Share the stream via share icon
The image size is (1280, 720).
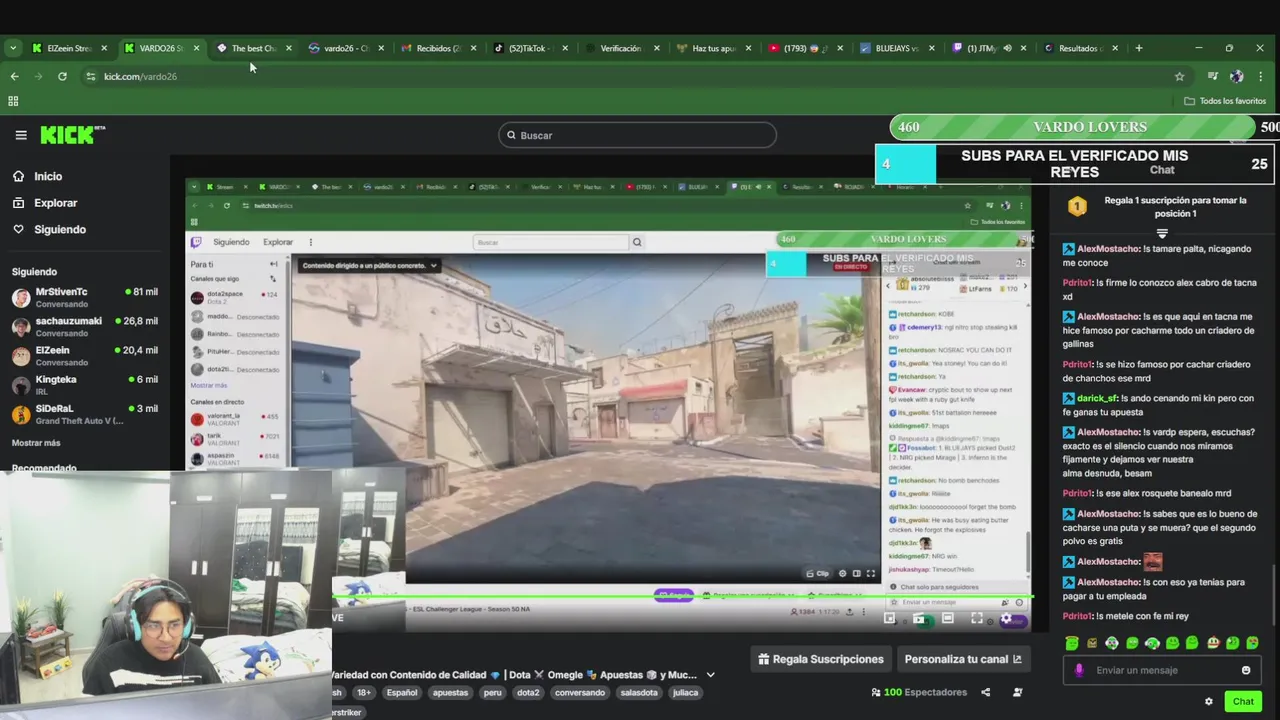(x=985, y=692)
